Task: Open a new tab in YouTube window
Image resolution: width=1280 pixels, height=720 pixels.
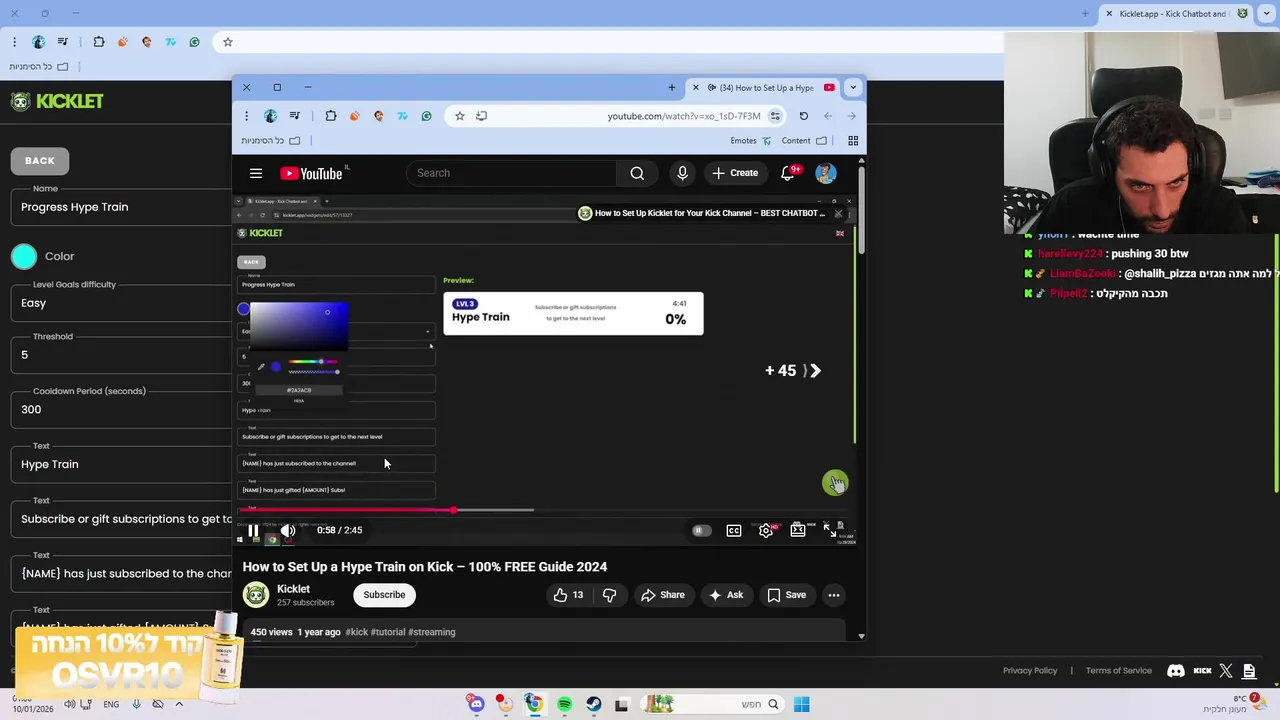Action: tap(672, 87)
